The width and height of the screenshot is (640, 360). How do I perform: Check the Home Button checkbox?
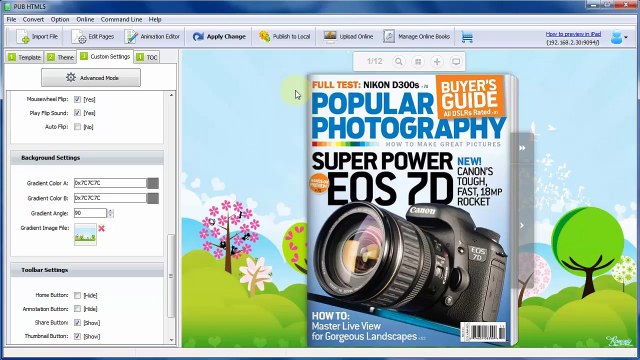point(78,295)
